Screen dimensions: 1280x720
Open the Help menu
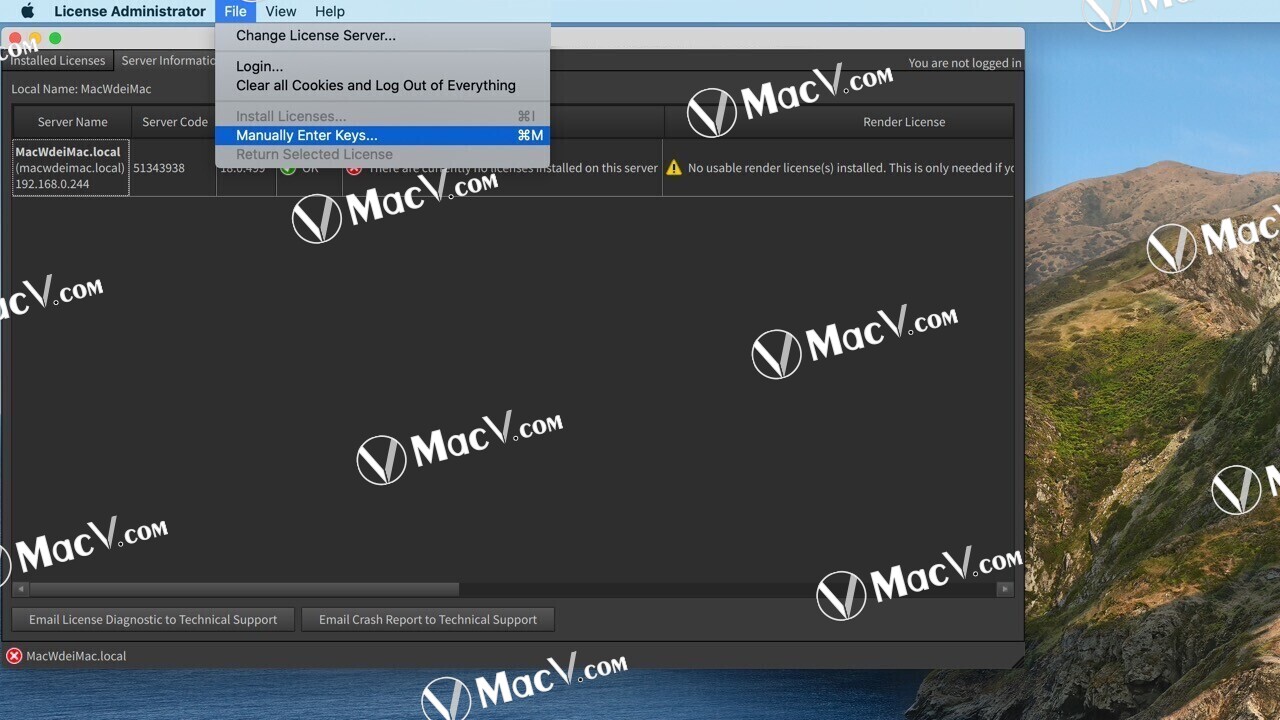pos(330,11)
